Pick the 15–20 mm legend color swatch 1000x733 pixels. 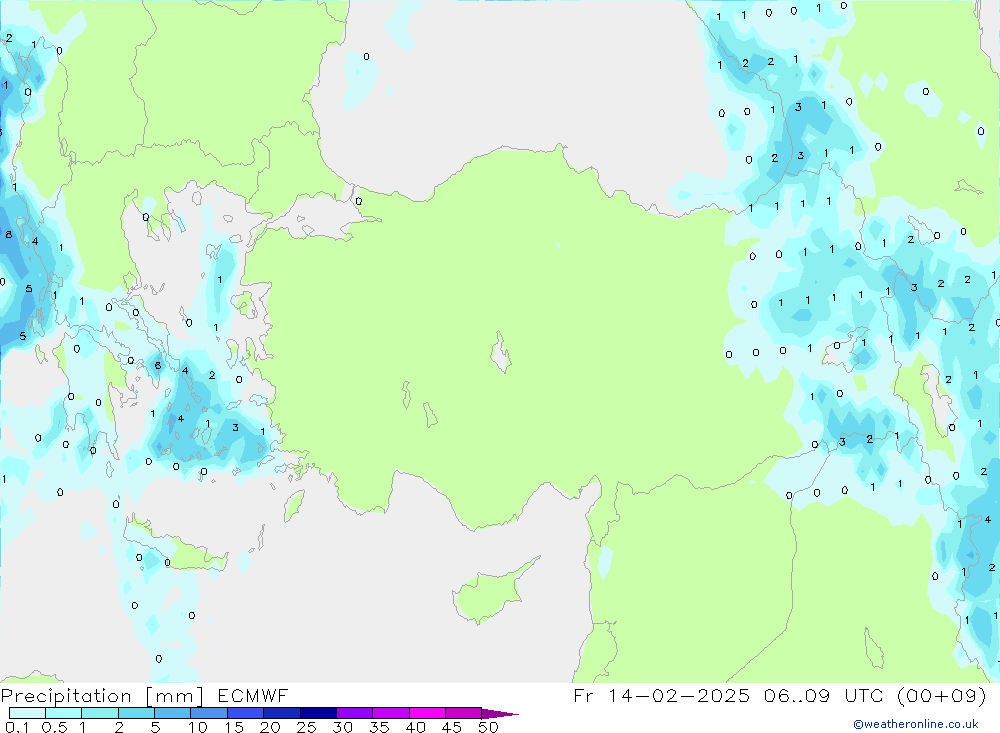(x=246, y=713)
